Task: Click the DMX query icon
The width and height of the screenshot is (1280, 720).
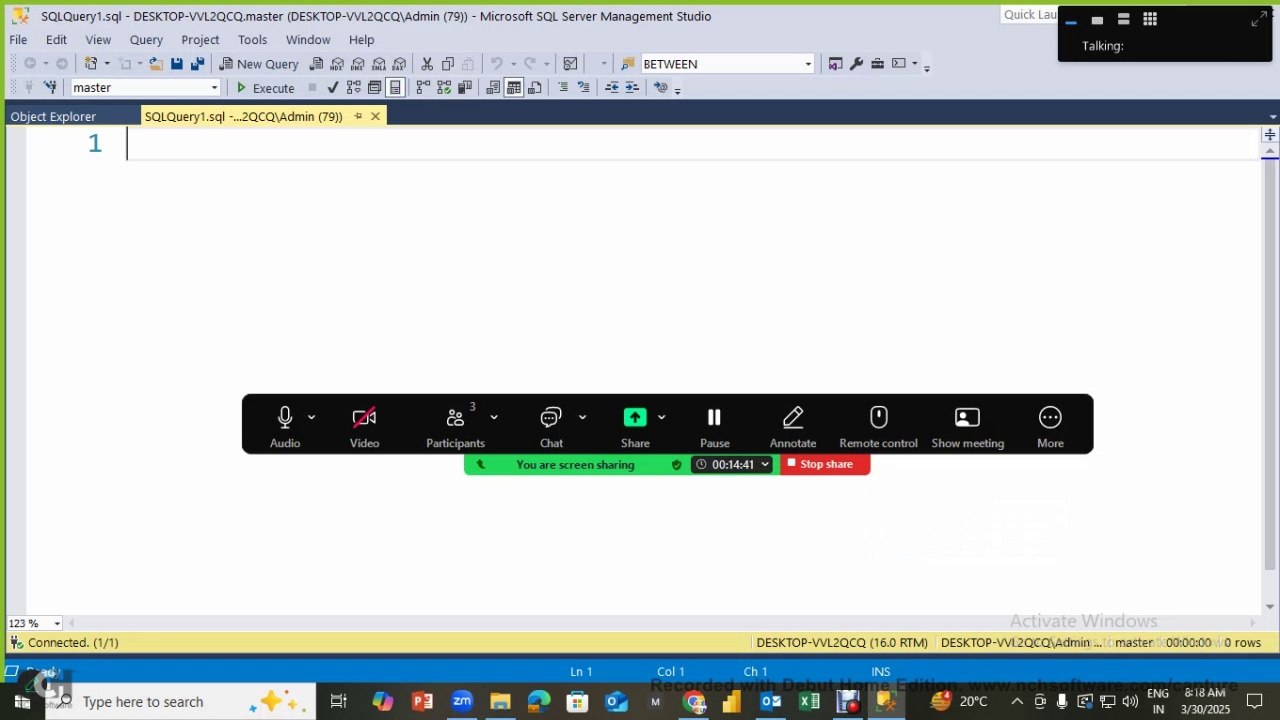Action: tap(358, 64)
